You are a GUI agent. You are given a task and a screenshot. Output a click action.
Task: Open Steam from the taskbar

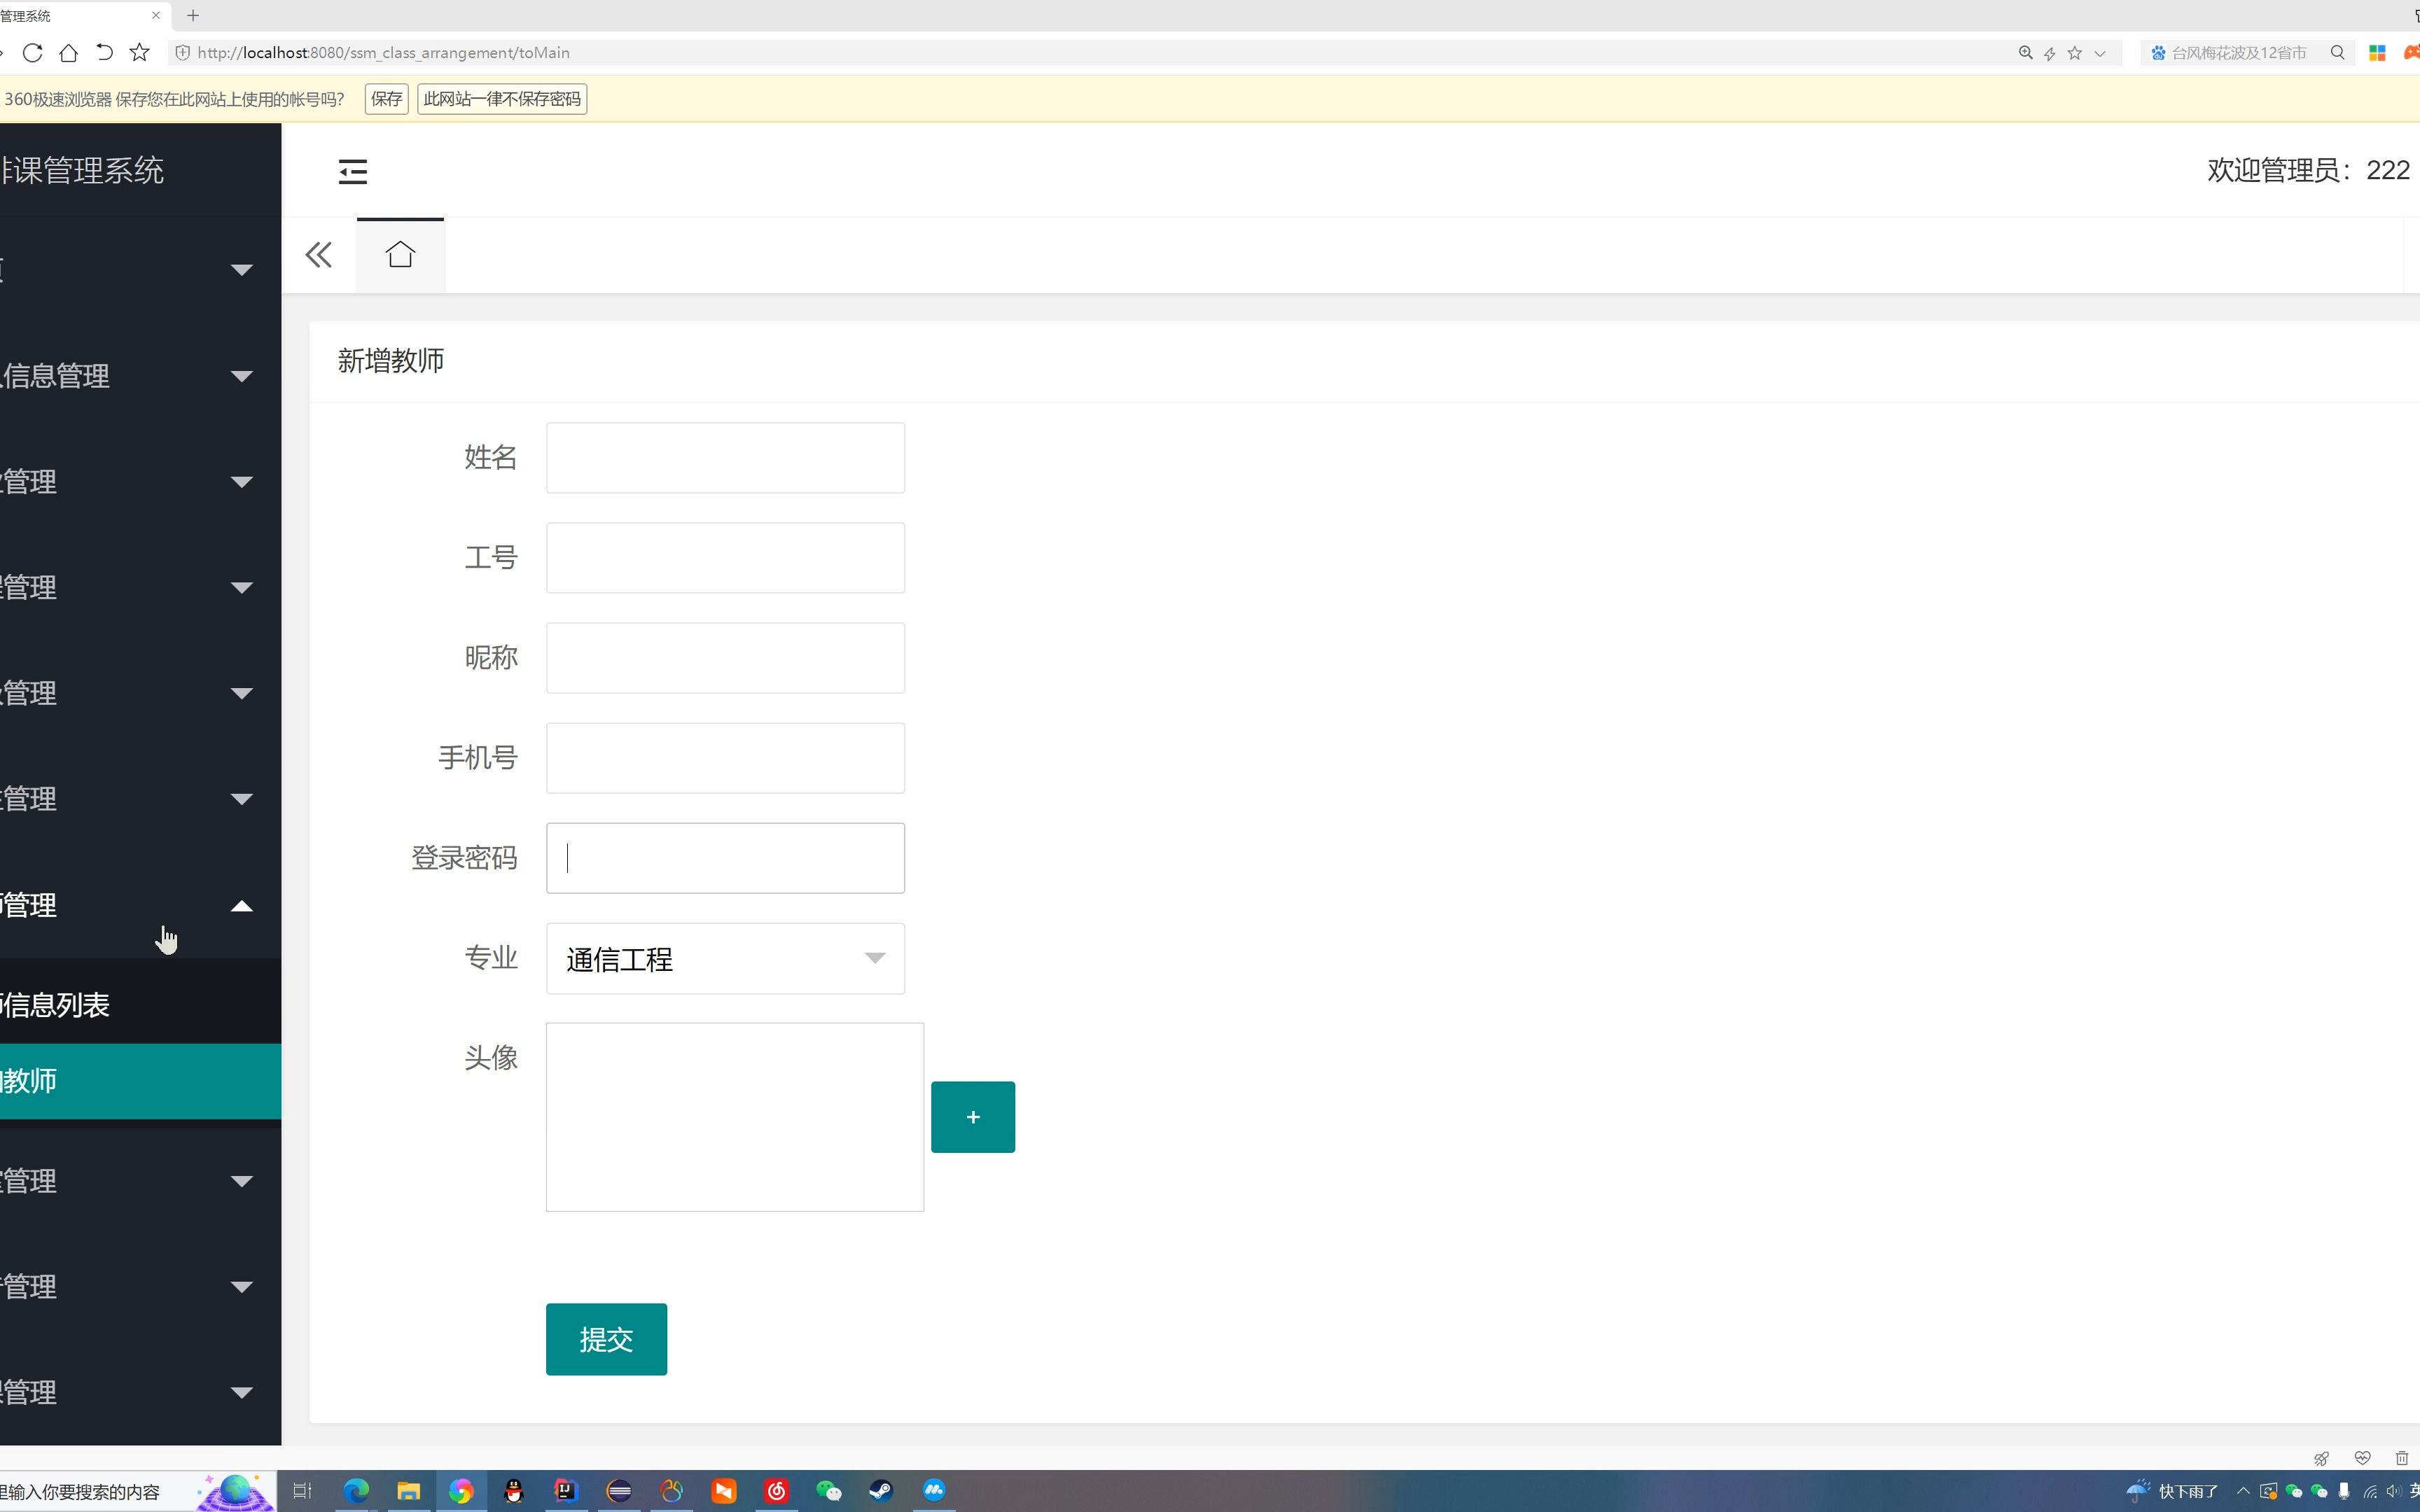coord(880,1491)
